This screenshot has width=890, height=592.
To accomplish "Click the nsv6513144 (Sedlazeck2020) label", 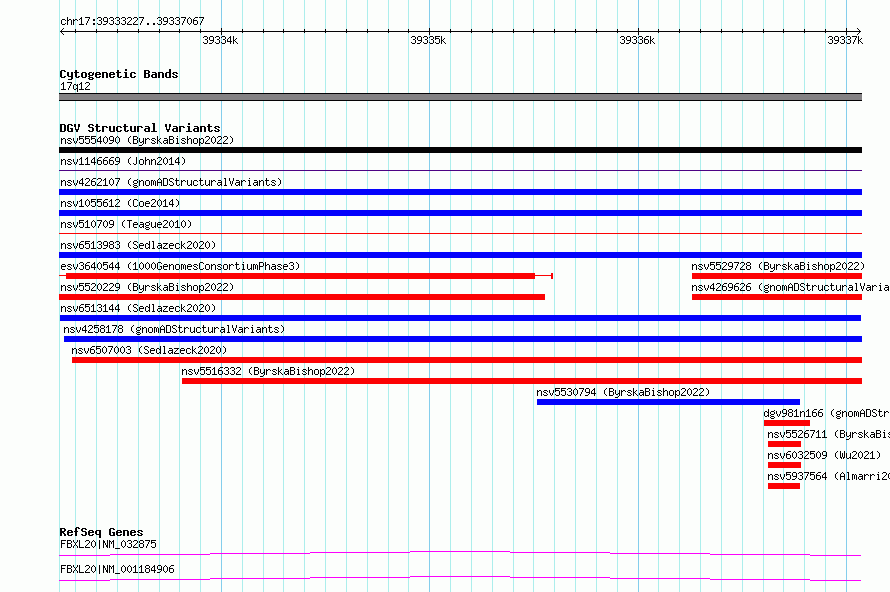I will (138, 308).
